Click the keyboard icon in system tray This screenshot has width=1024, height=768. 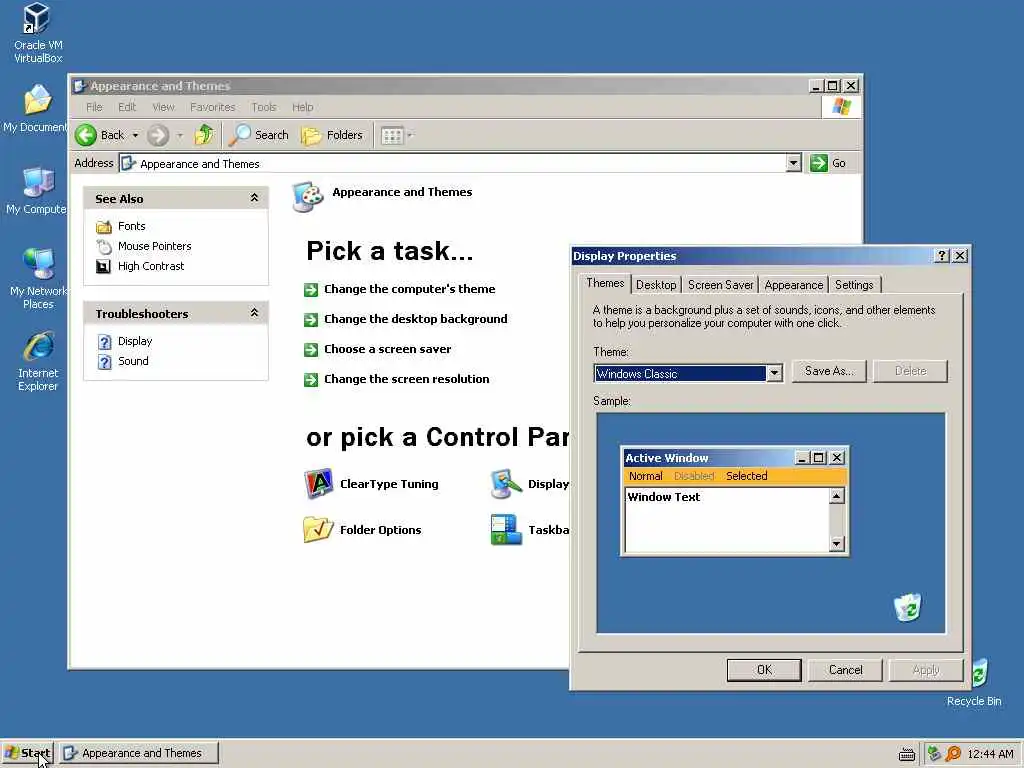(x=906, y=754)
